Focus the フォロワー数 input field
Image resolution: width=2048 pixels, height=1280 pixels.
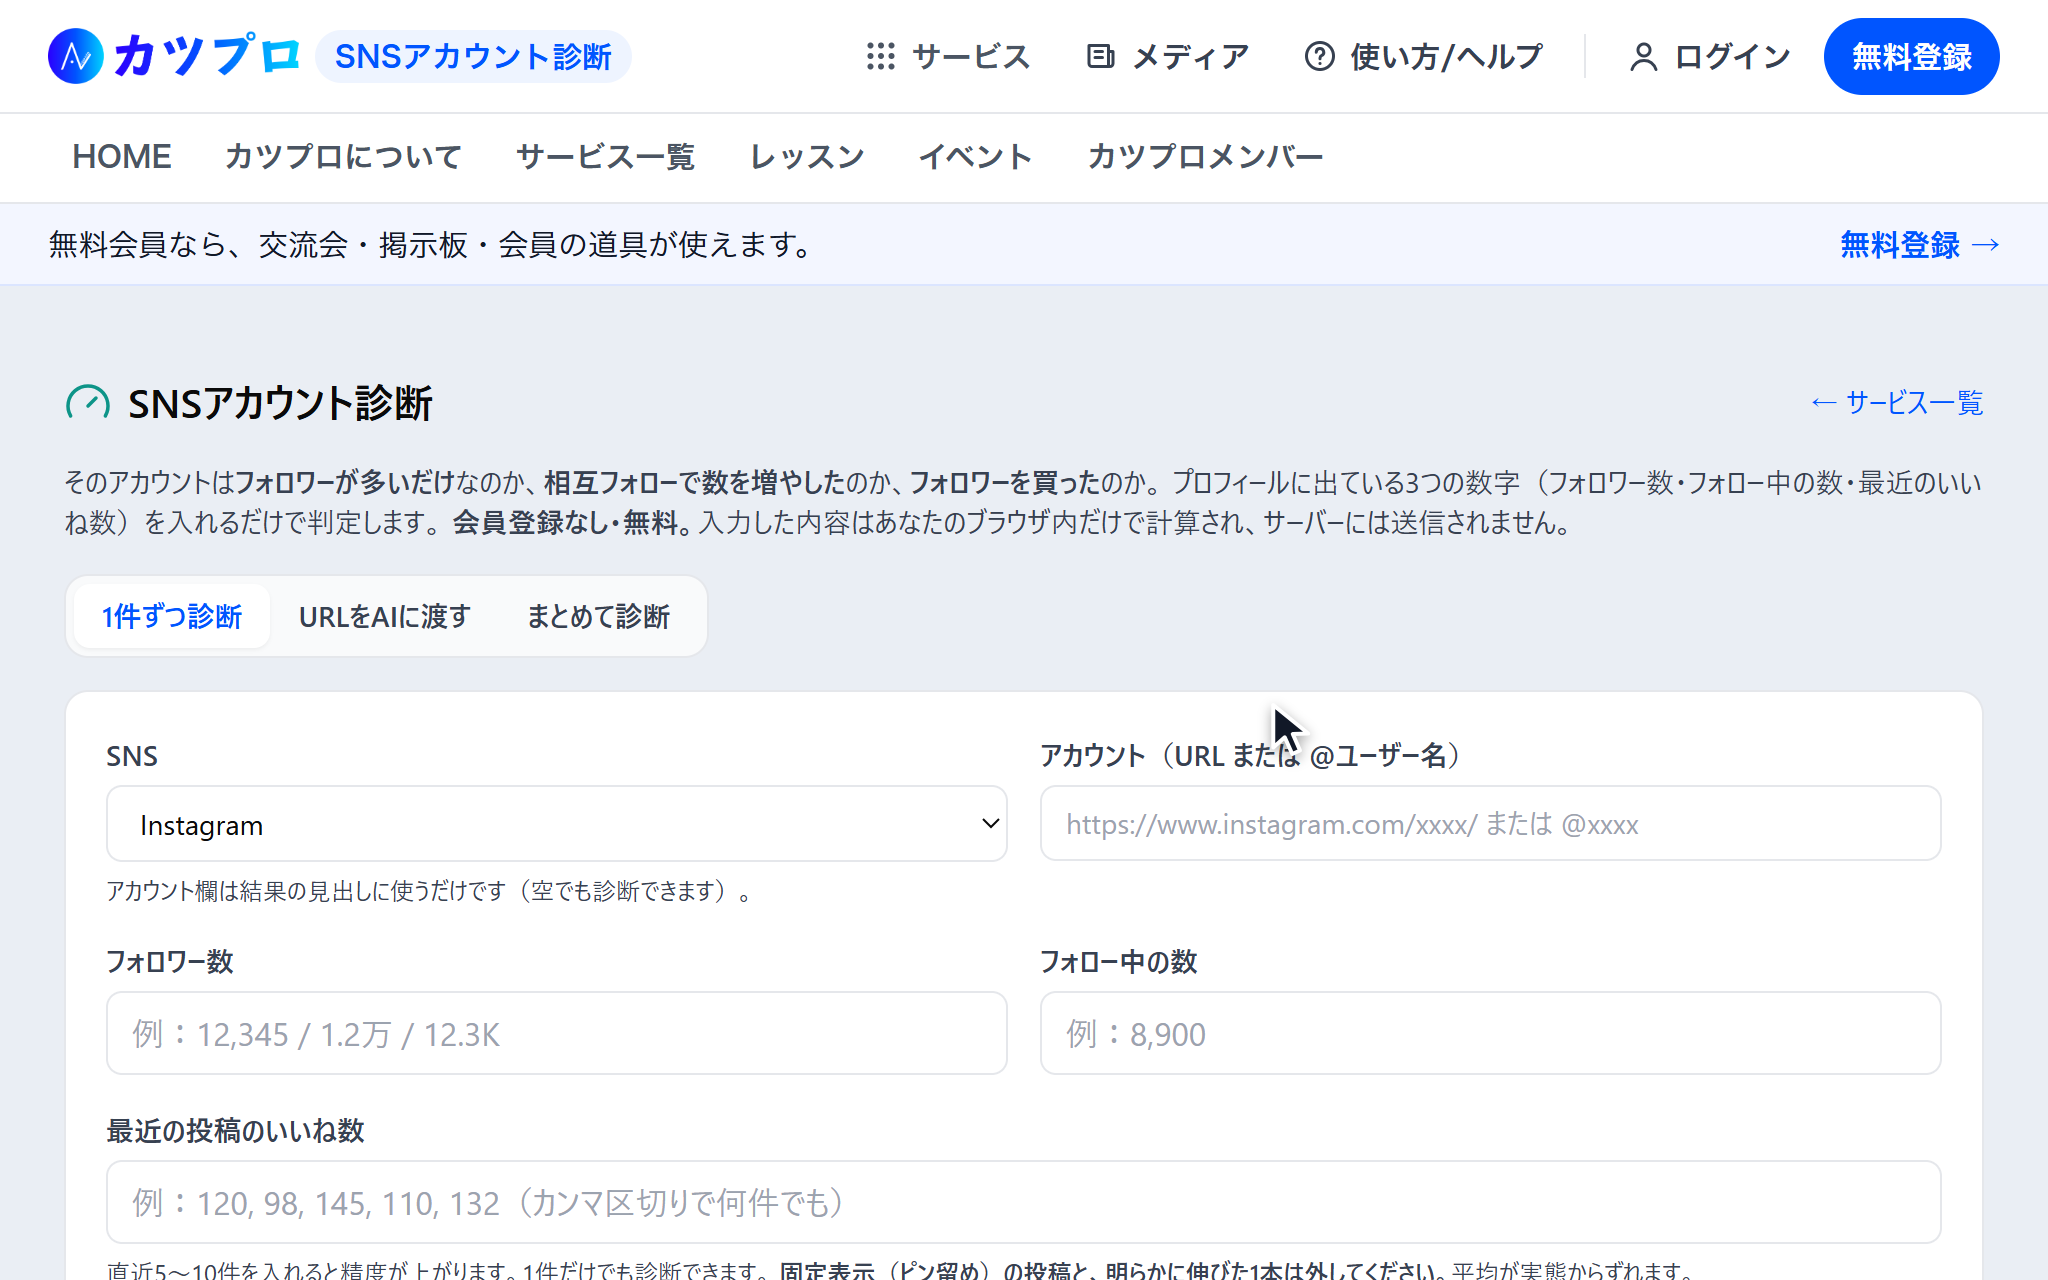click(556, 1033)
